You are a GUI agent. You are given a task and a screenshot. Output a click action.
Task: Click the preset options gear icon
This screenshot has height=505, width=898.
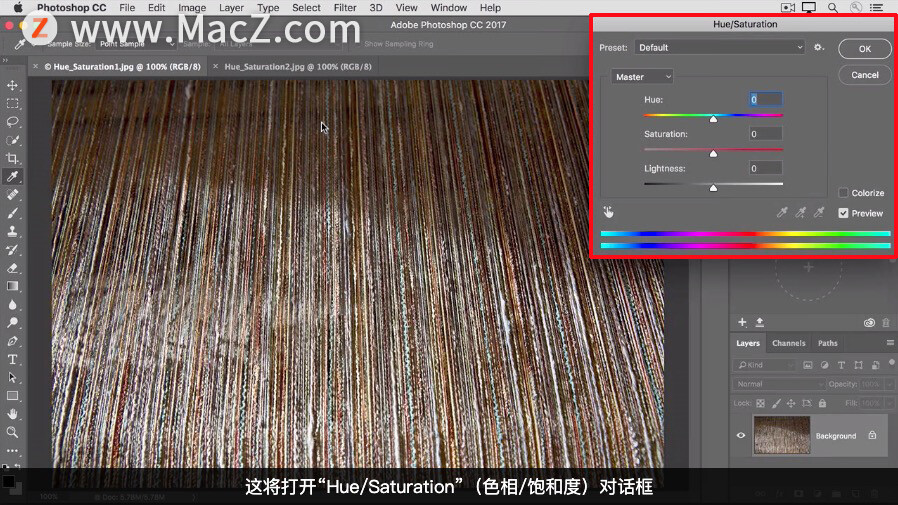point(819,48)
